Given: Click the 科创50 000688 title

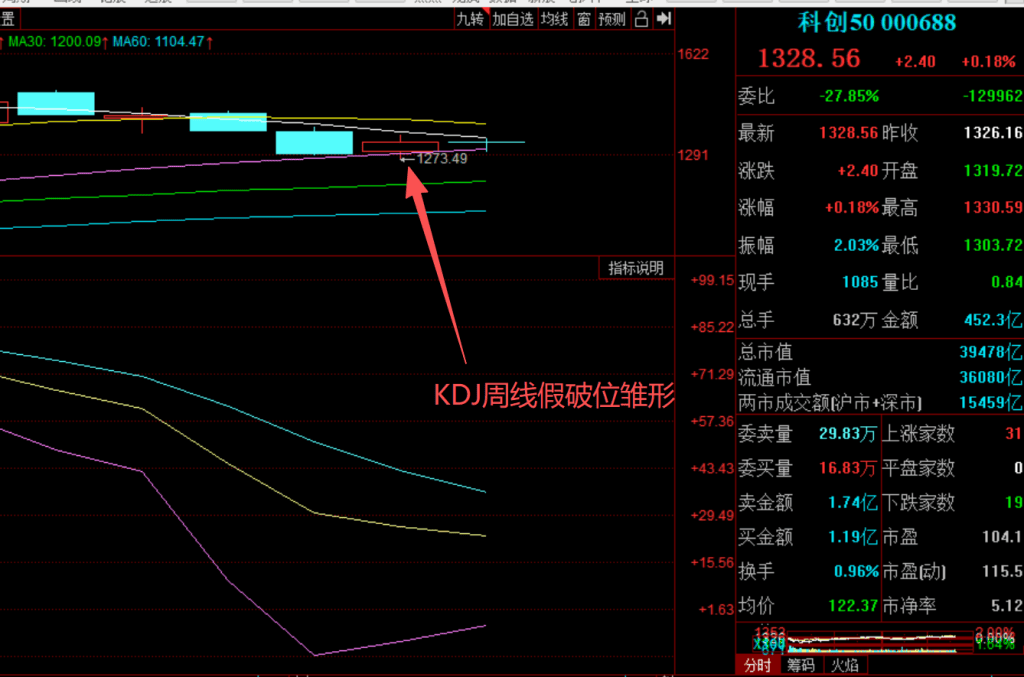Looking at the screenshot, I should pyautogui.click(x=876, y=22).
